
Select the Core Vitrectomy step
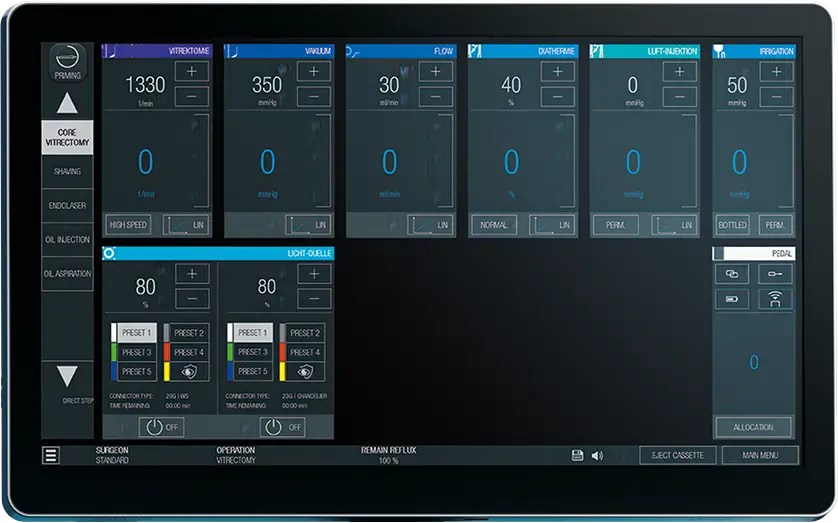pyautogui.click(x=67, y=137)
